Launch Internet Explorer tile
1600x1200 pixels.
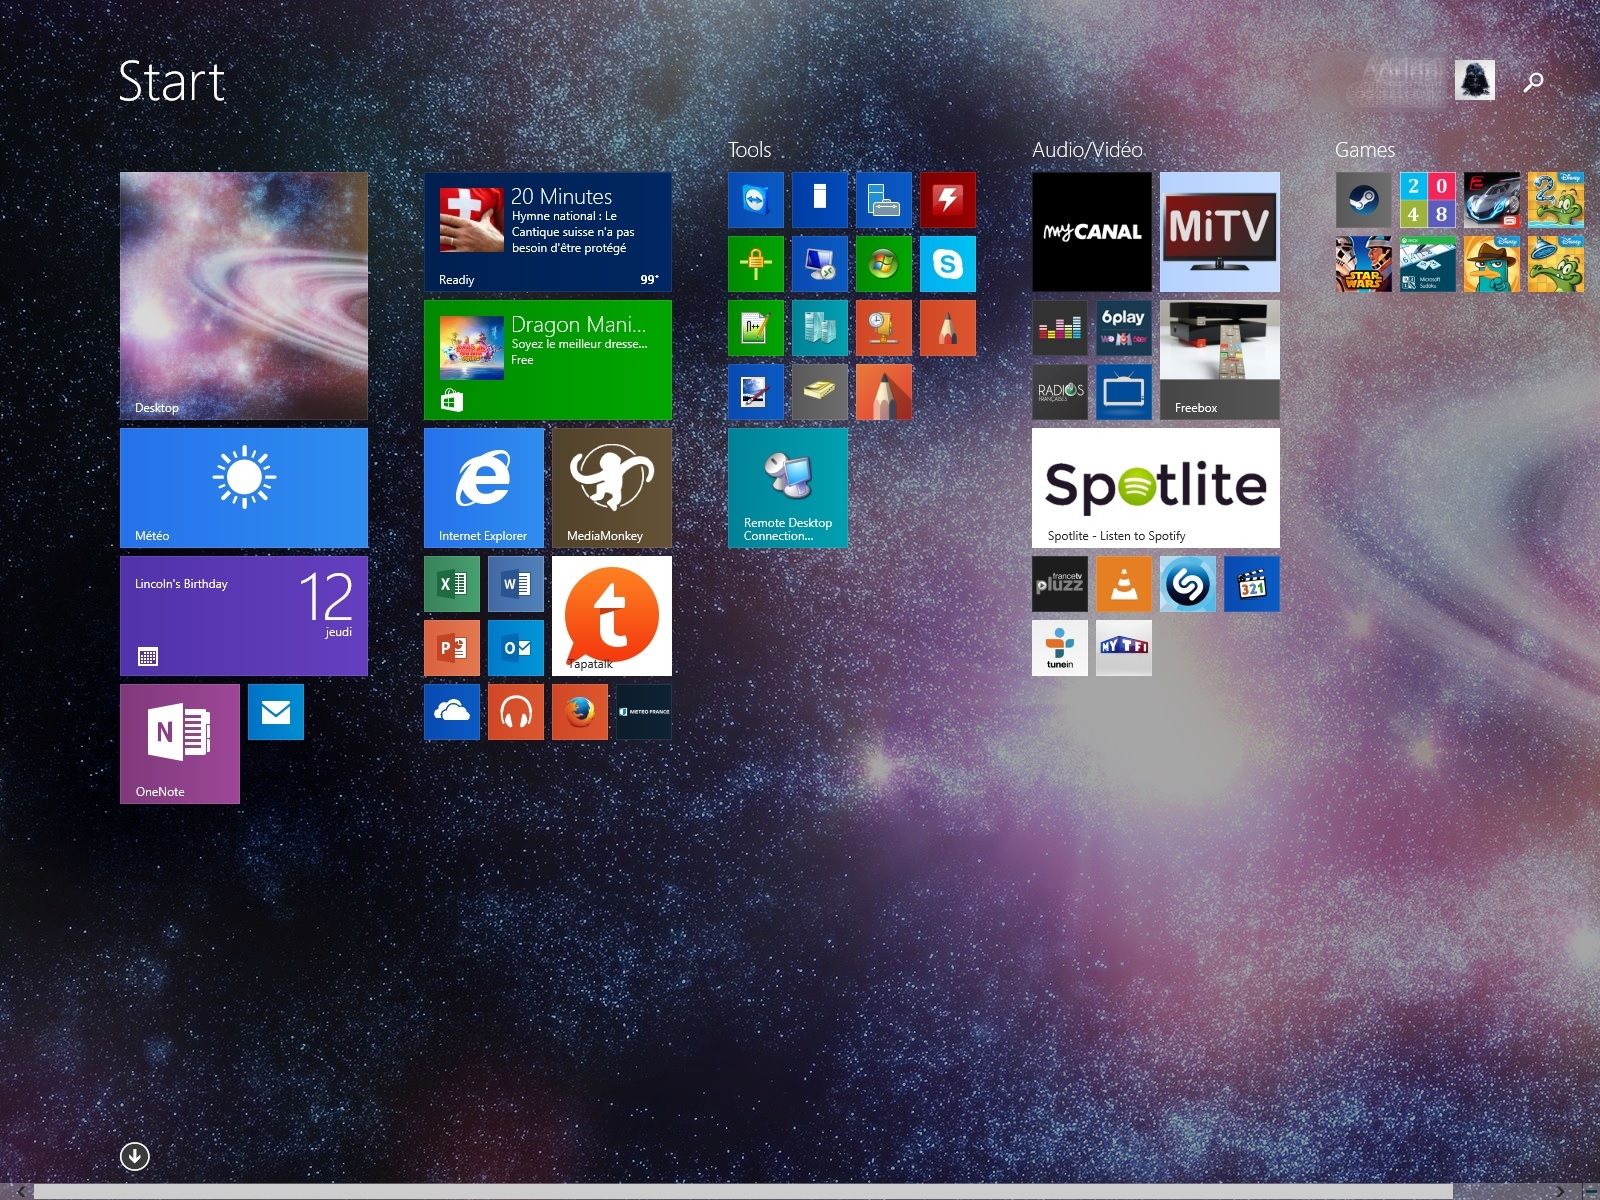[x=484, y=488]
